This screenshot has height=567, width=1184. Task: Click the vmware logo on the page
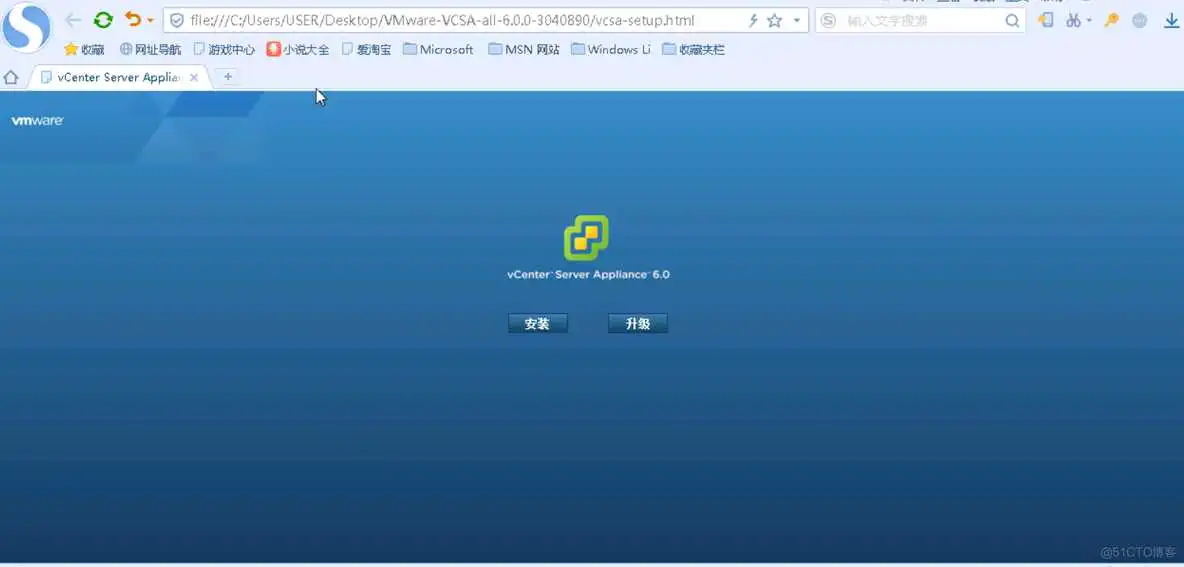[37, 121]
